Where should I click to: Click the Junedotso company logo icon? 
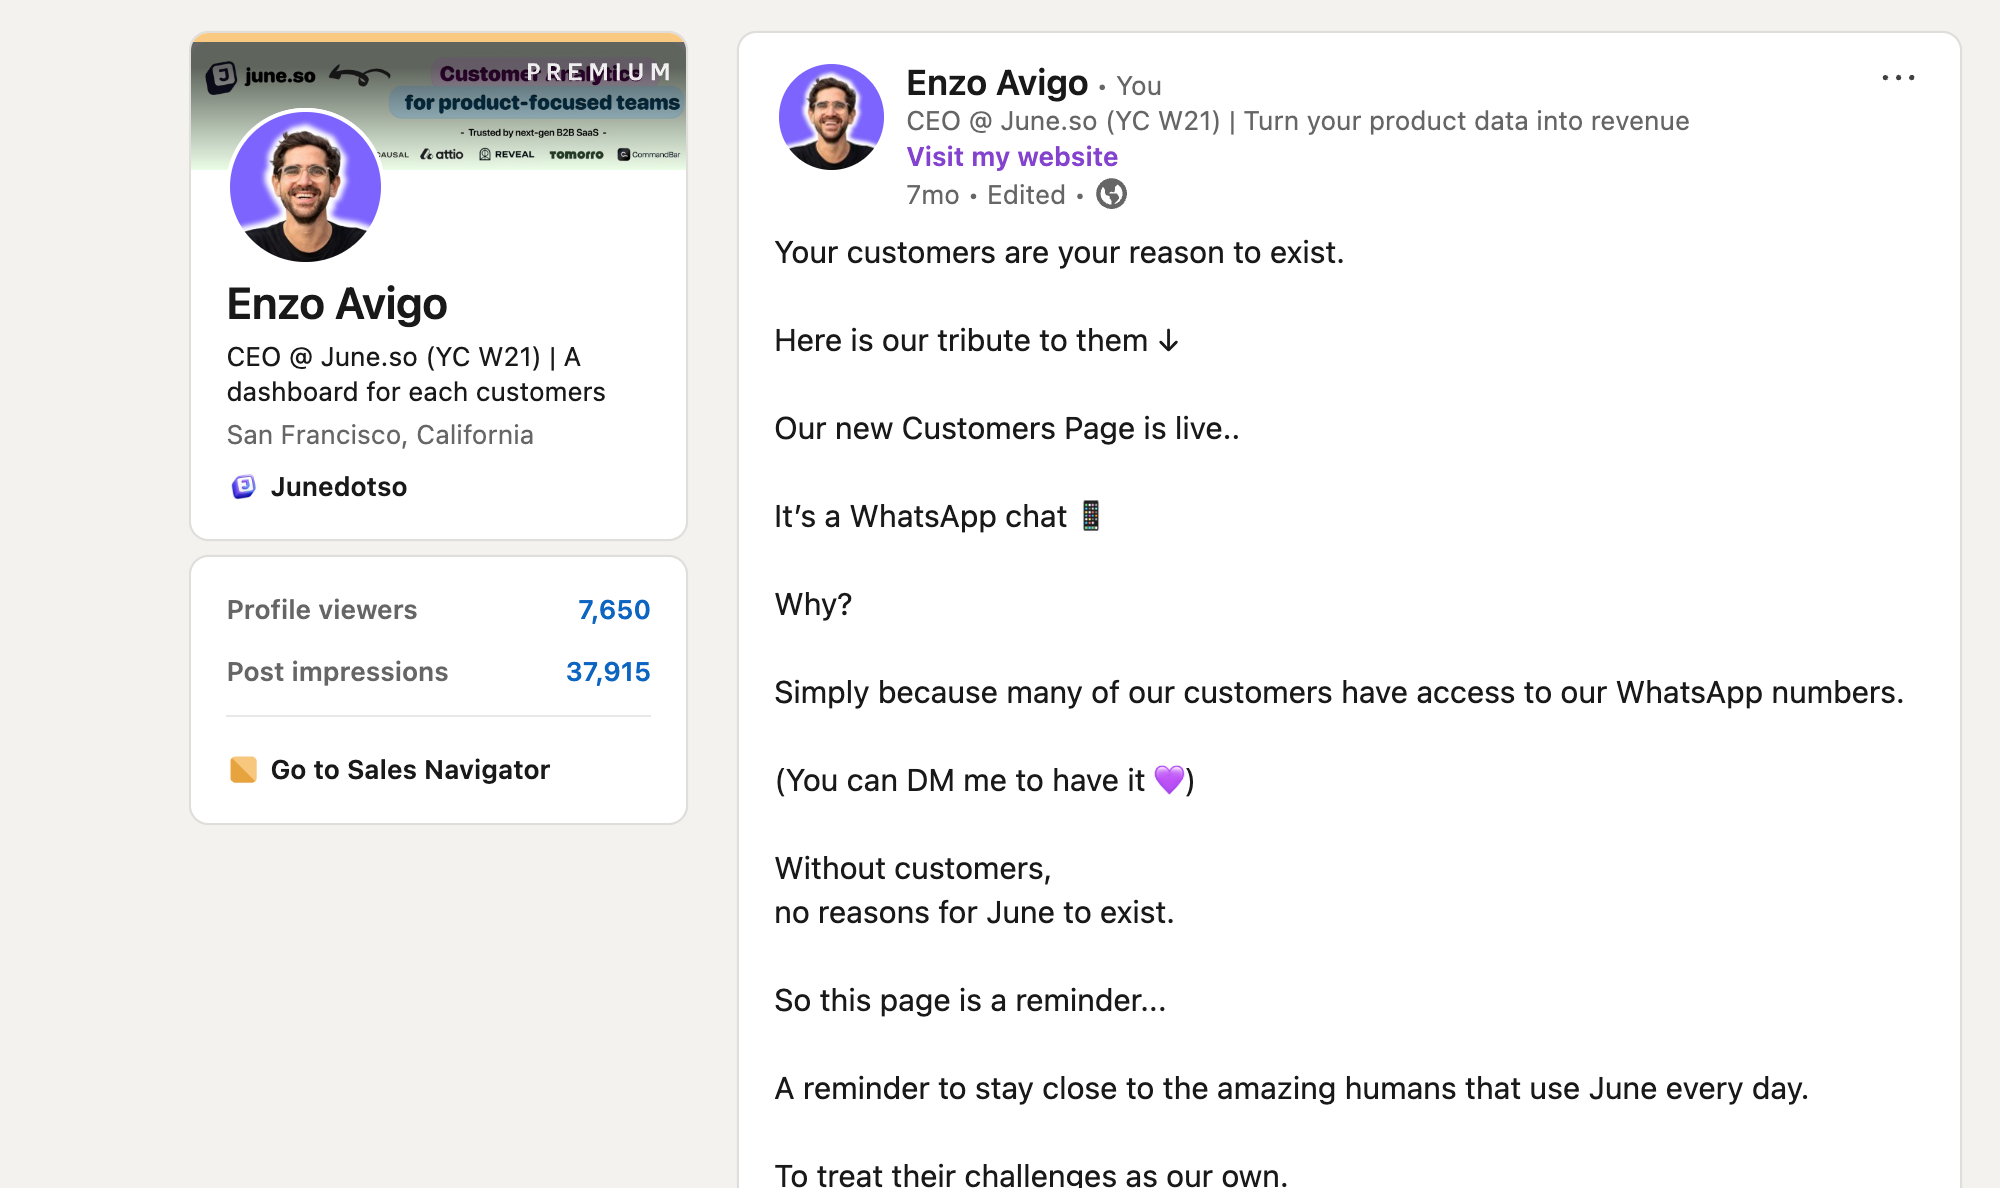243,486
